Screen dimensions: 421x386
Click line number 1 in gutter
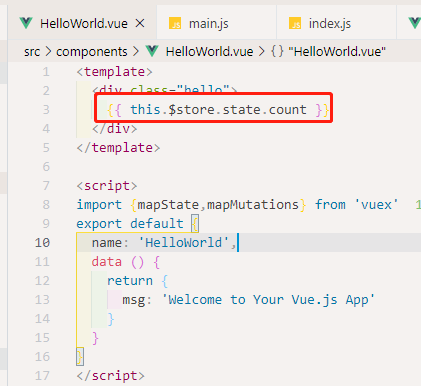(x=46, y=72)
